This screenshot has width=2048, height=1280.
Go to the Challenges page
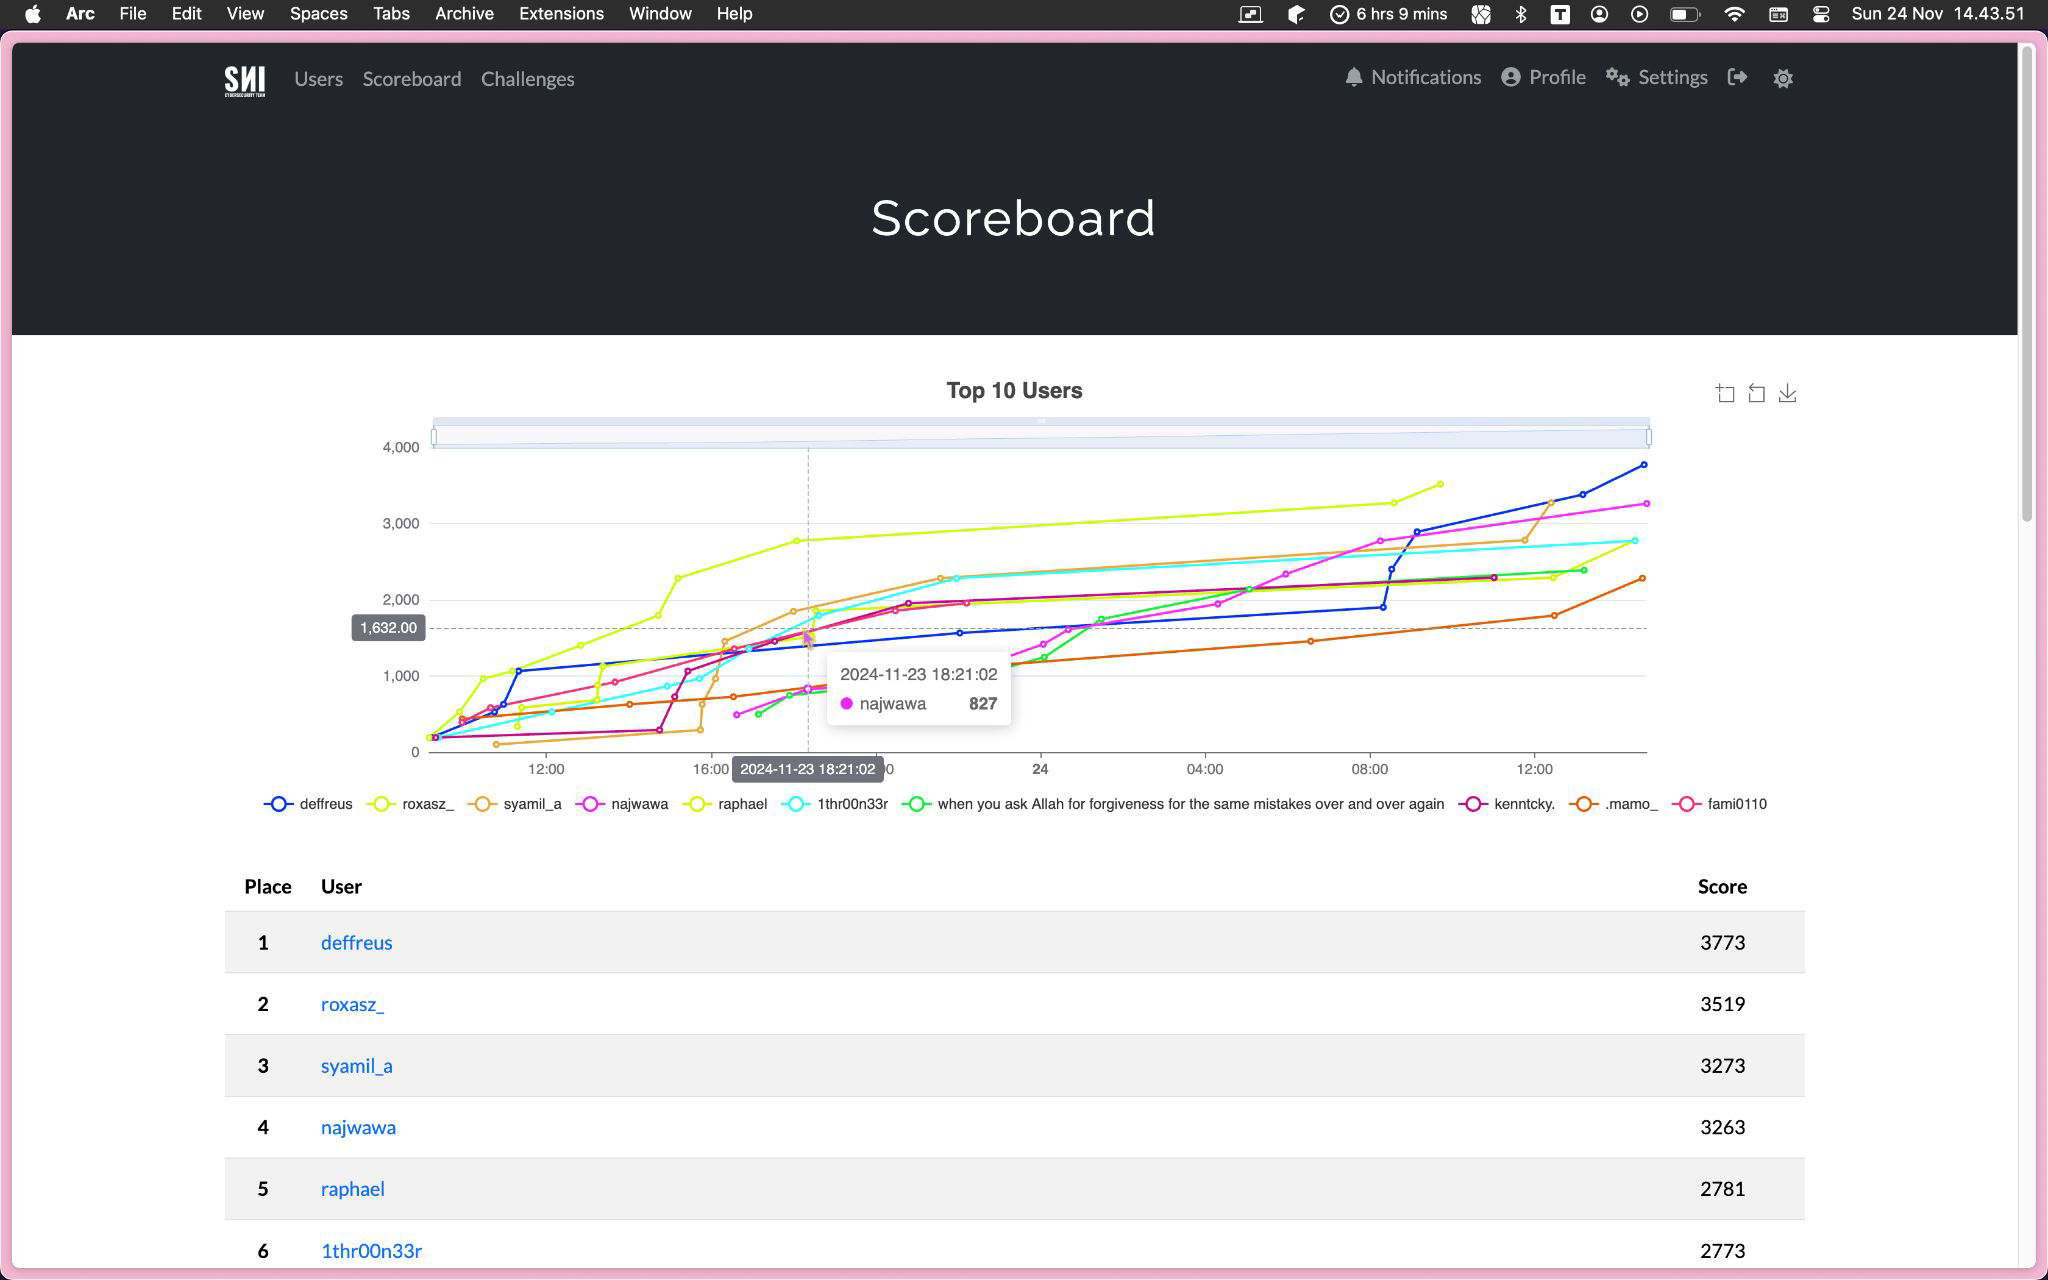point(527,79)
